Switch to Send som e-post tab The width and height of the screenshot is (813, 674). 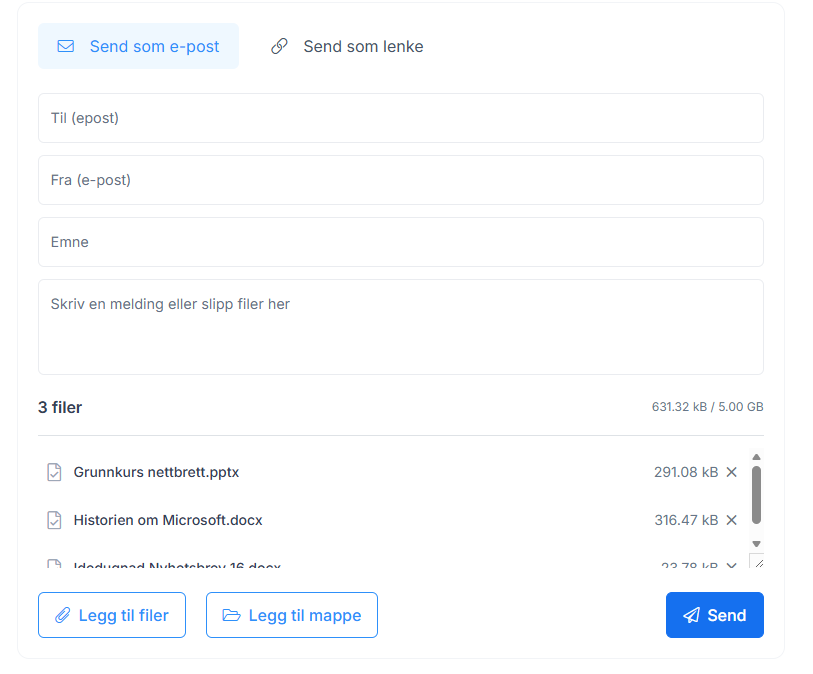coord(138,46)
